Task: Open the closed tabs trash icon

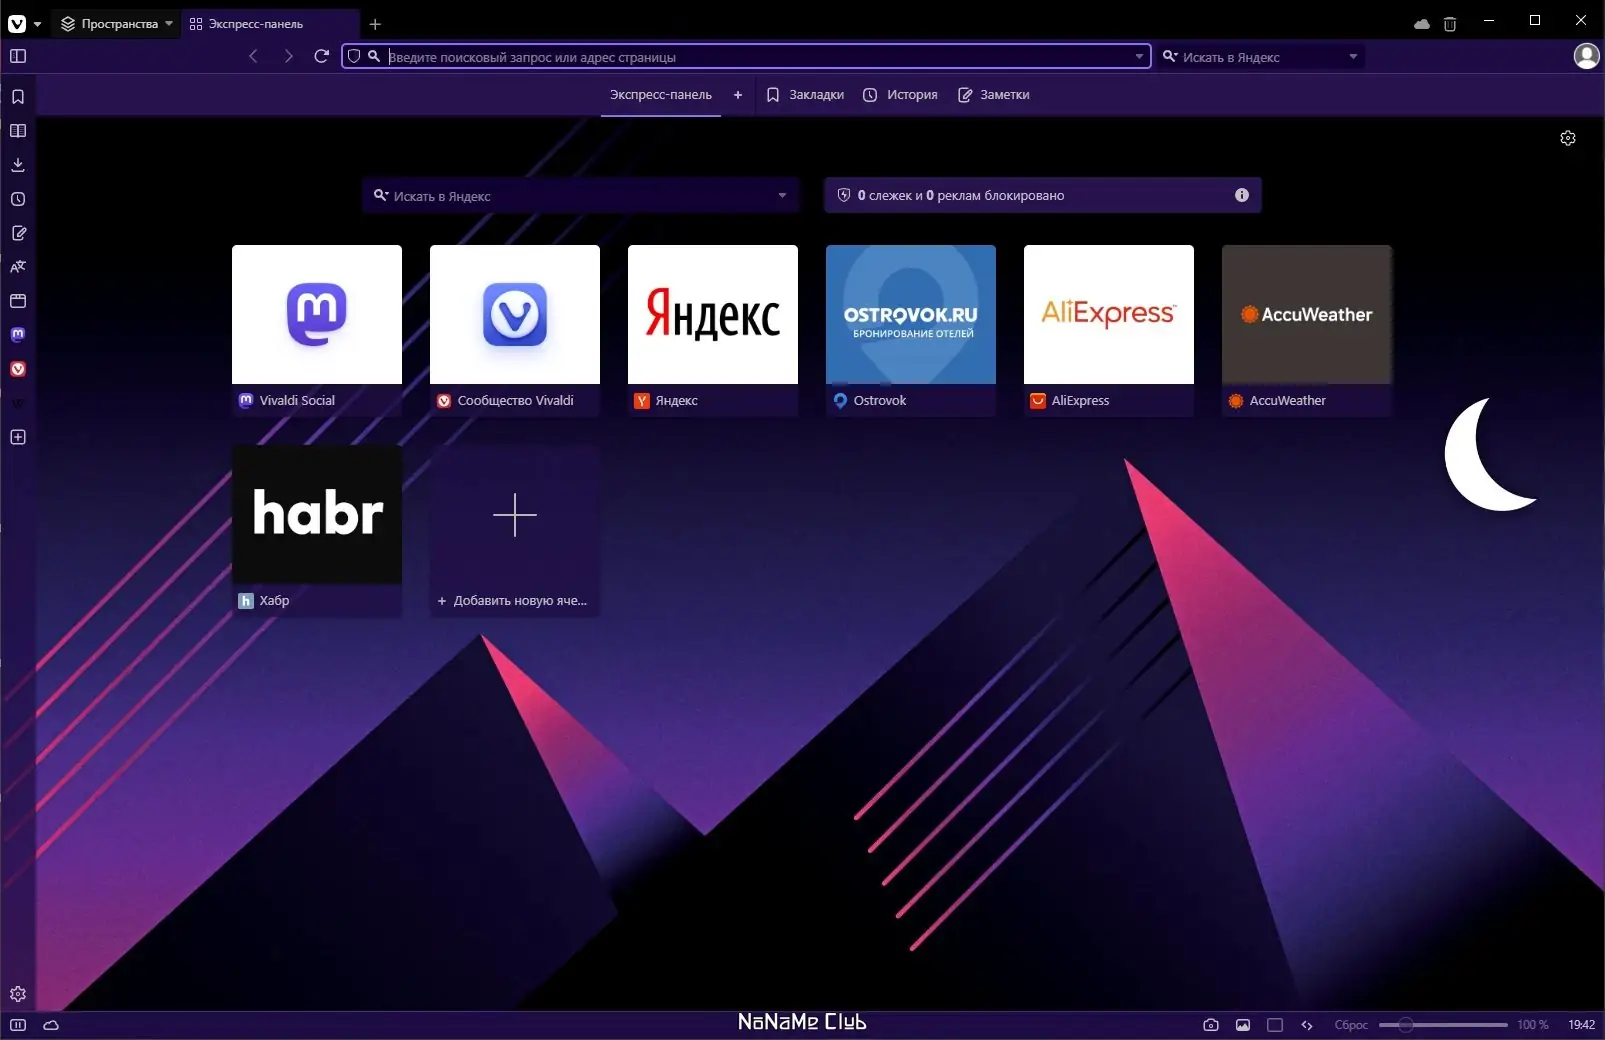Action: [1450, 24]
